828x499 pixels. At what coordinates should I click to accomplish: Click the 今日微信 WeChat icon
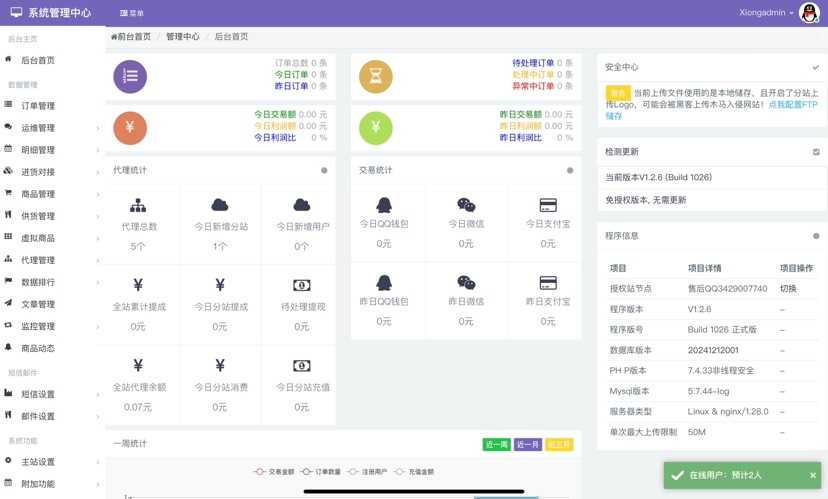tap(466, 205)
